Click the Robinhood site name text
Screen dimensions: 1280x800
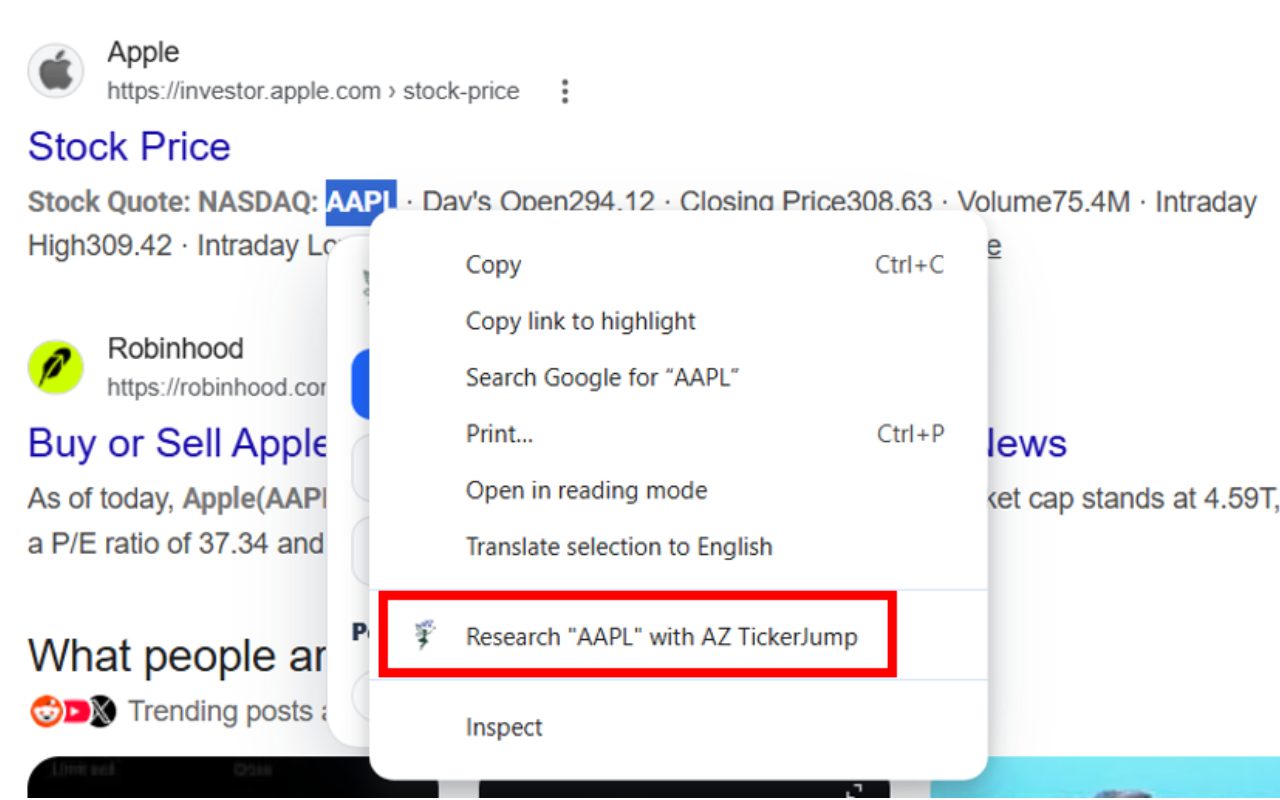(x=175, y=348)
